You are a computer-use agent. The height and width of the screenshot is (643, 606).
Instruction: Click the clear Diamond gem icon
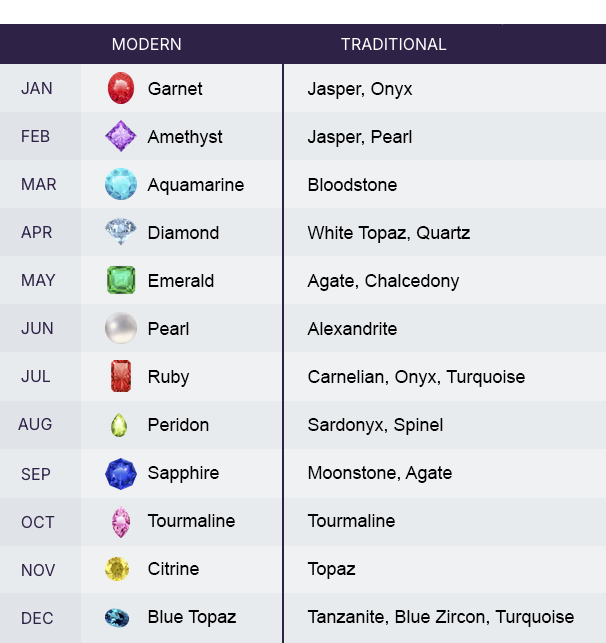[x=121, y=232]
